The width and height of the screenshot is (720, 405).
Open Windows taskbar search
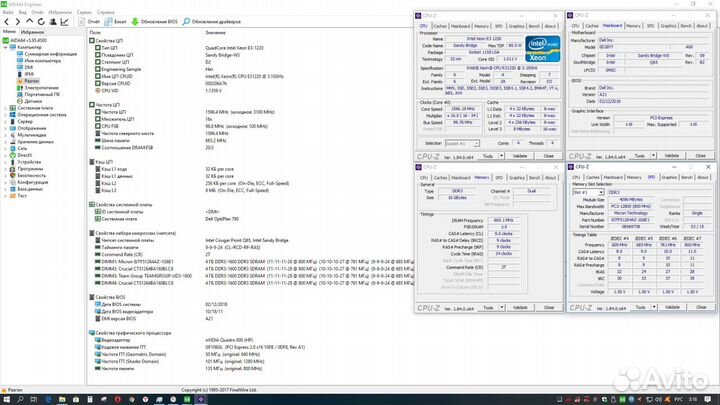click(20, 399)
